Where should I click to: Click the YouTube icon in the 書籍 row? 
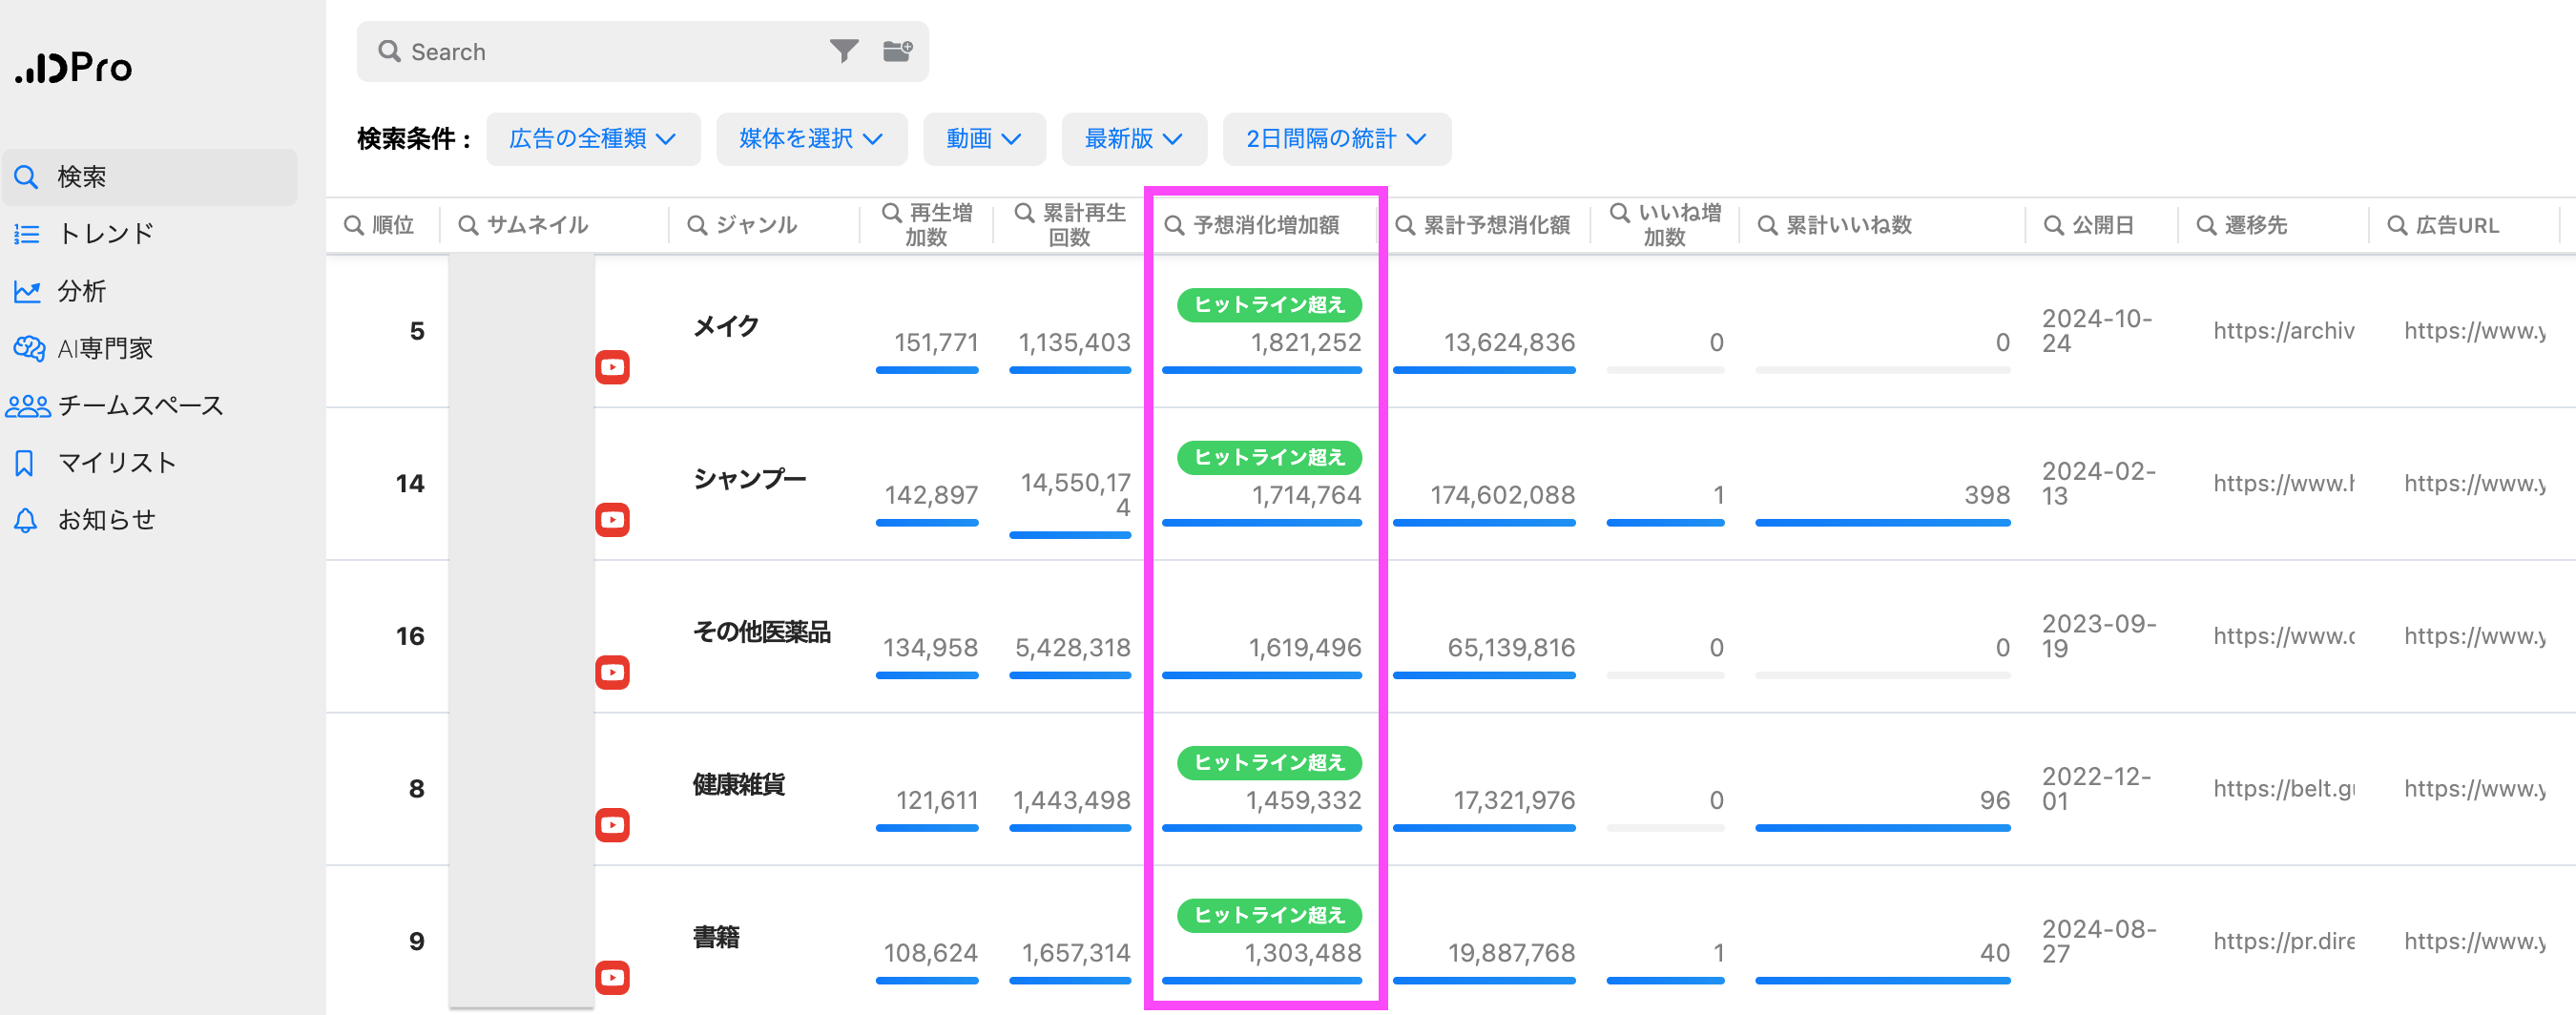coord(612,977)
